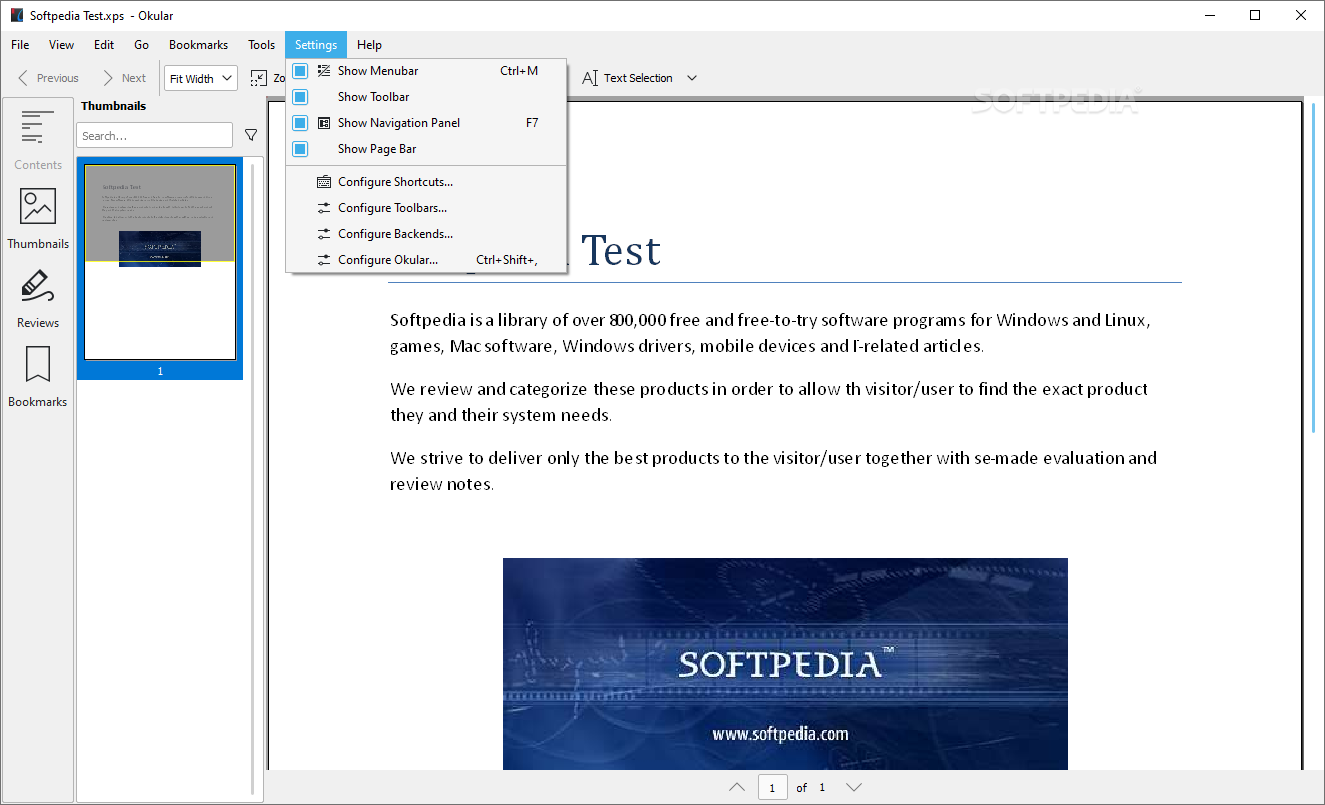Click the Previous page toolbar button
This screenshot has height=805, width=1325.
47,78
